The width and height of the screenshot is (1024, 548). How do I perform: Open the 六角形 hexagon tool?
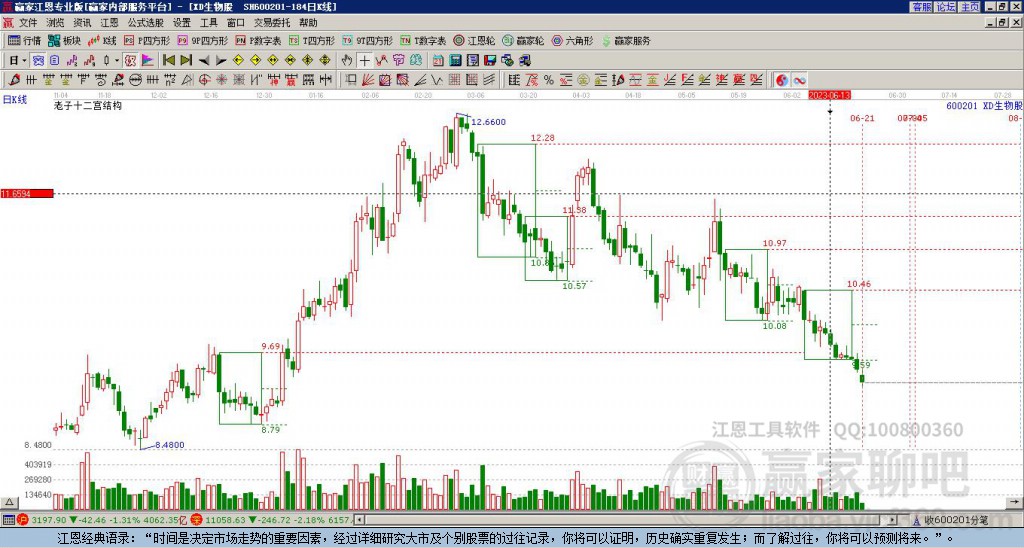pyautogui.click(x=573, y=40)
